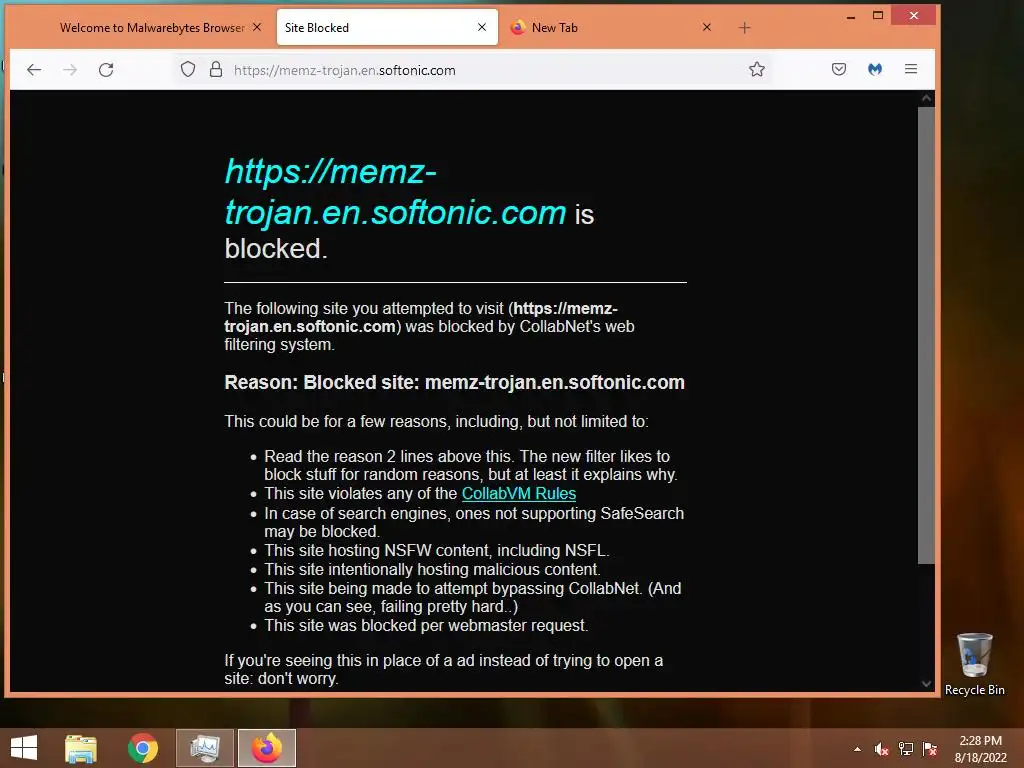Open the Malwarebytes Browser Guard extension
Viewport: 1024px width, 768px height.
875,69
